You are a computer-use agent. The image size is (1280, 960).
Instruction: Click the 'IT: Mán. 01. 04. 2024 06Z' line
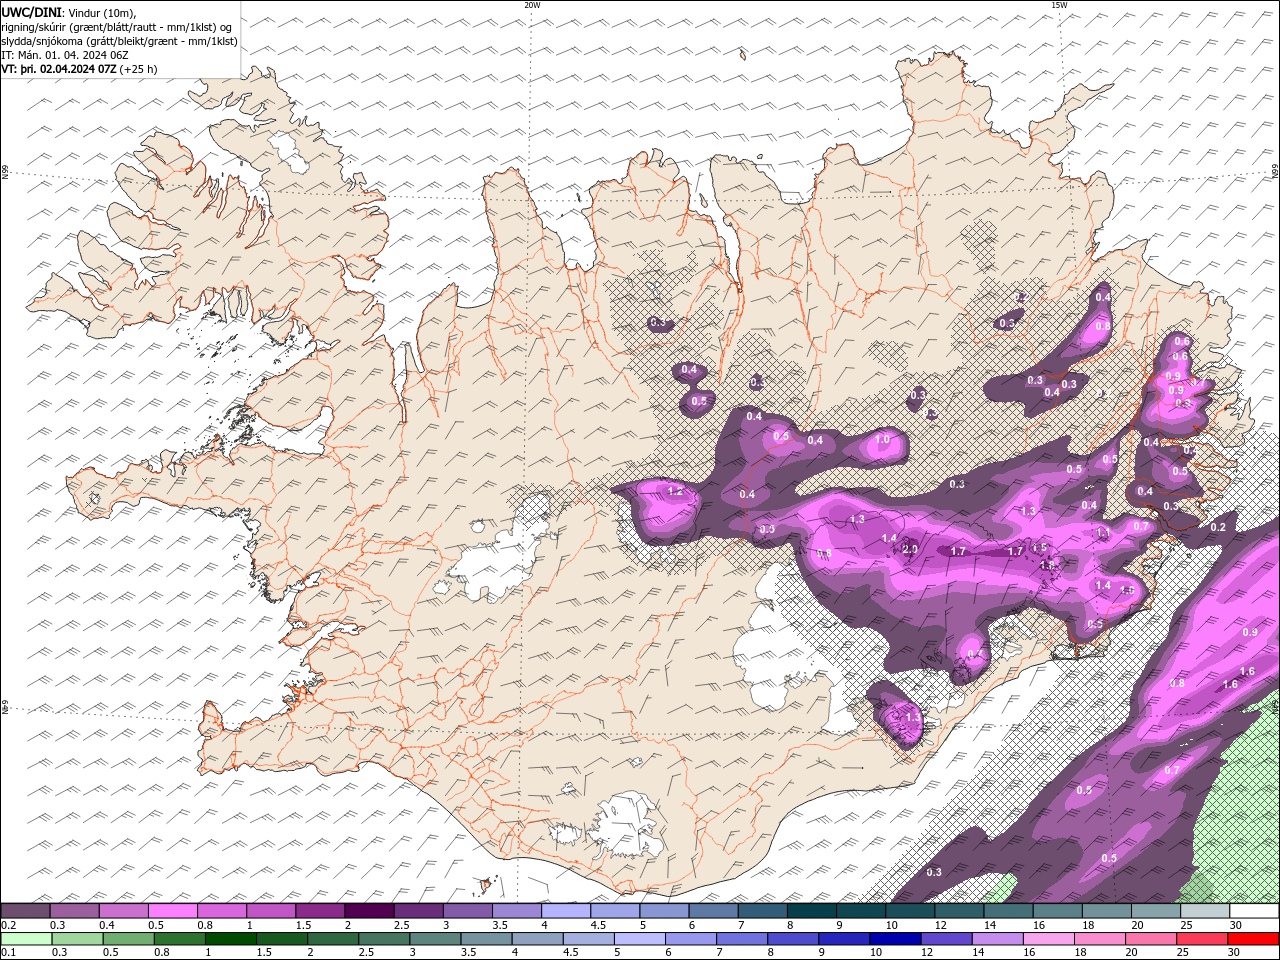tap(63, 55)
